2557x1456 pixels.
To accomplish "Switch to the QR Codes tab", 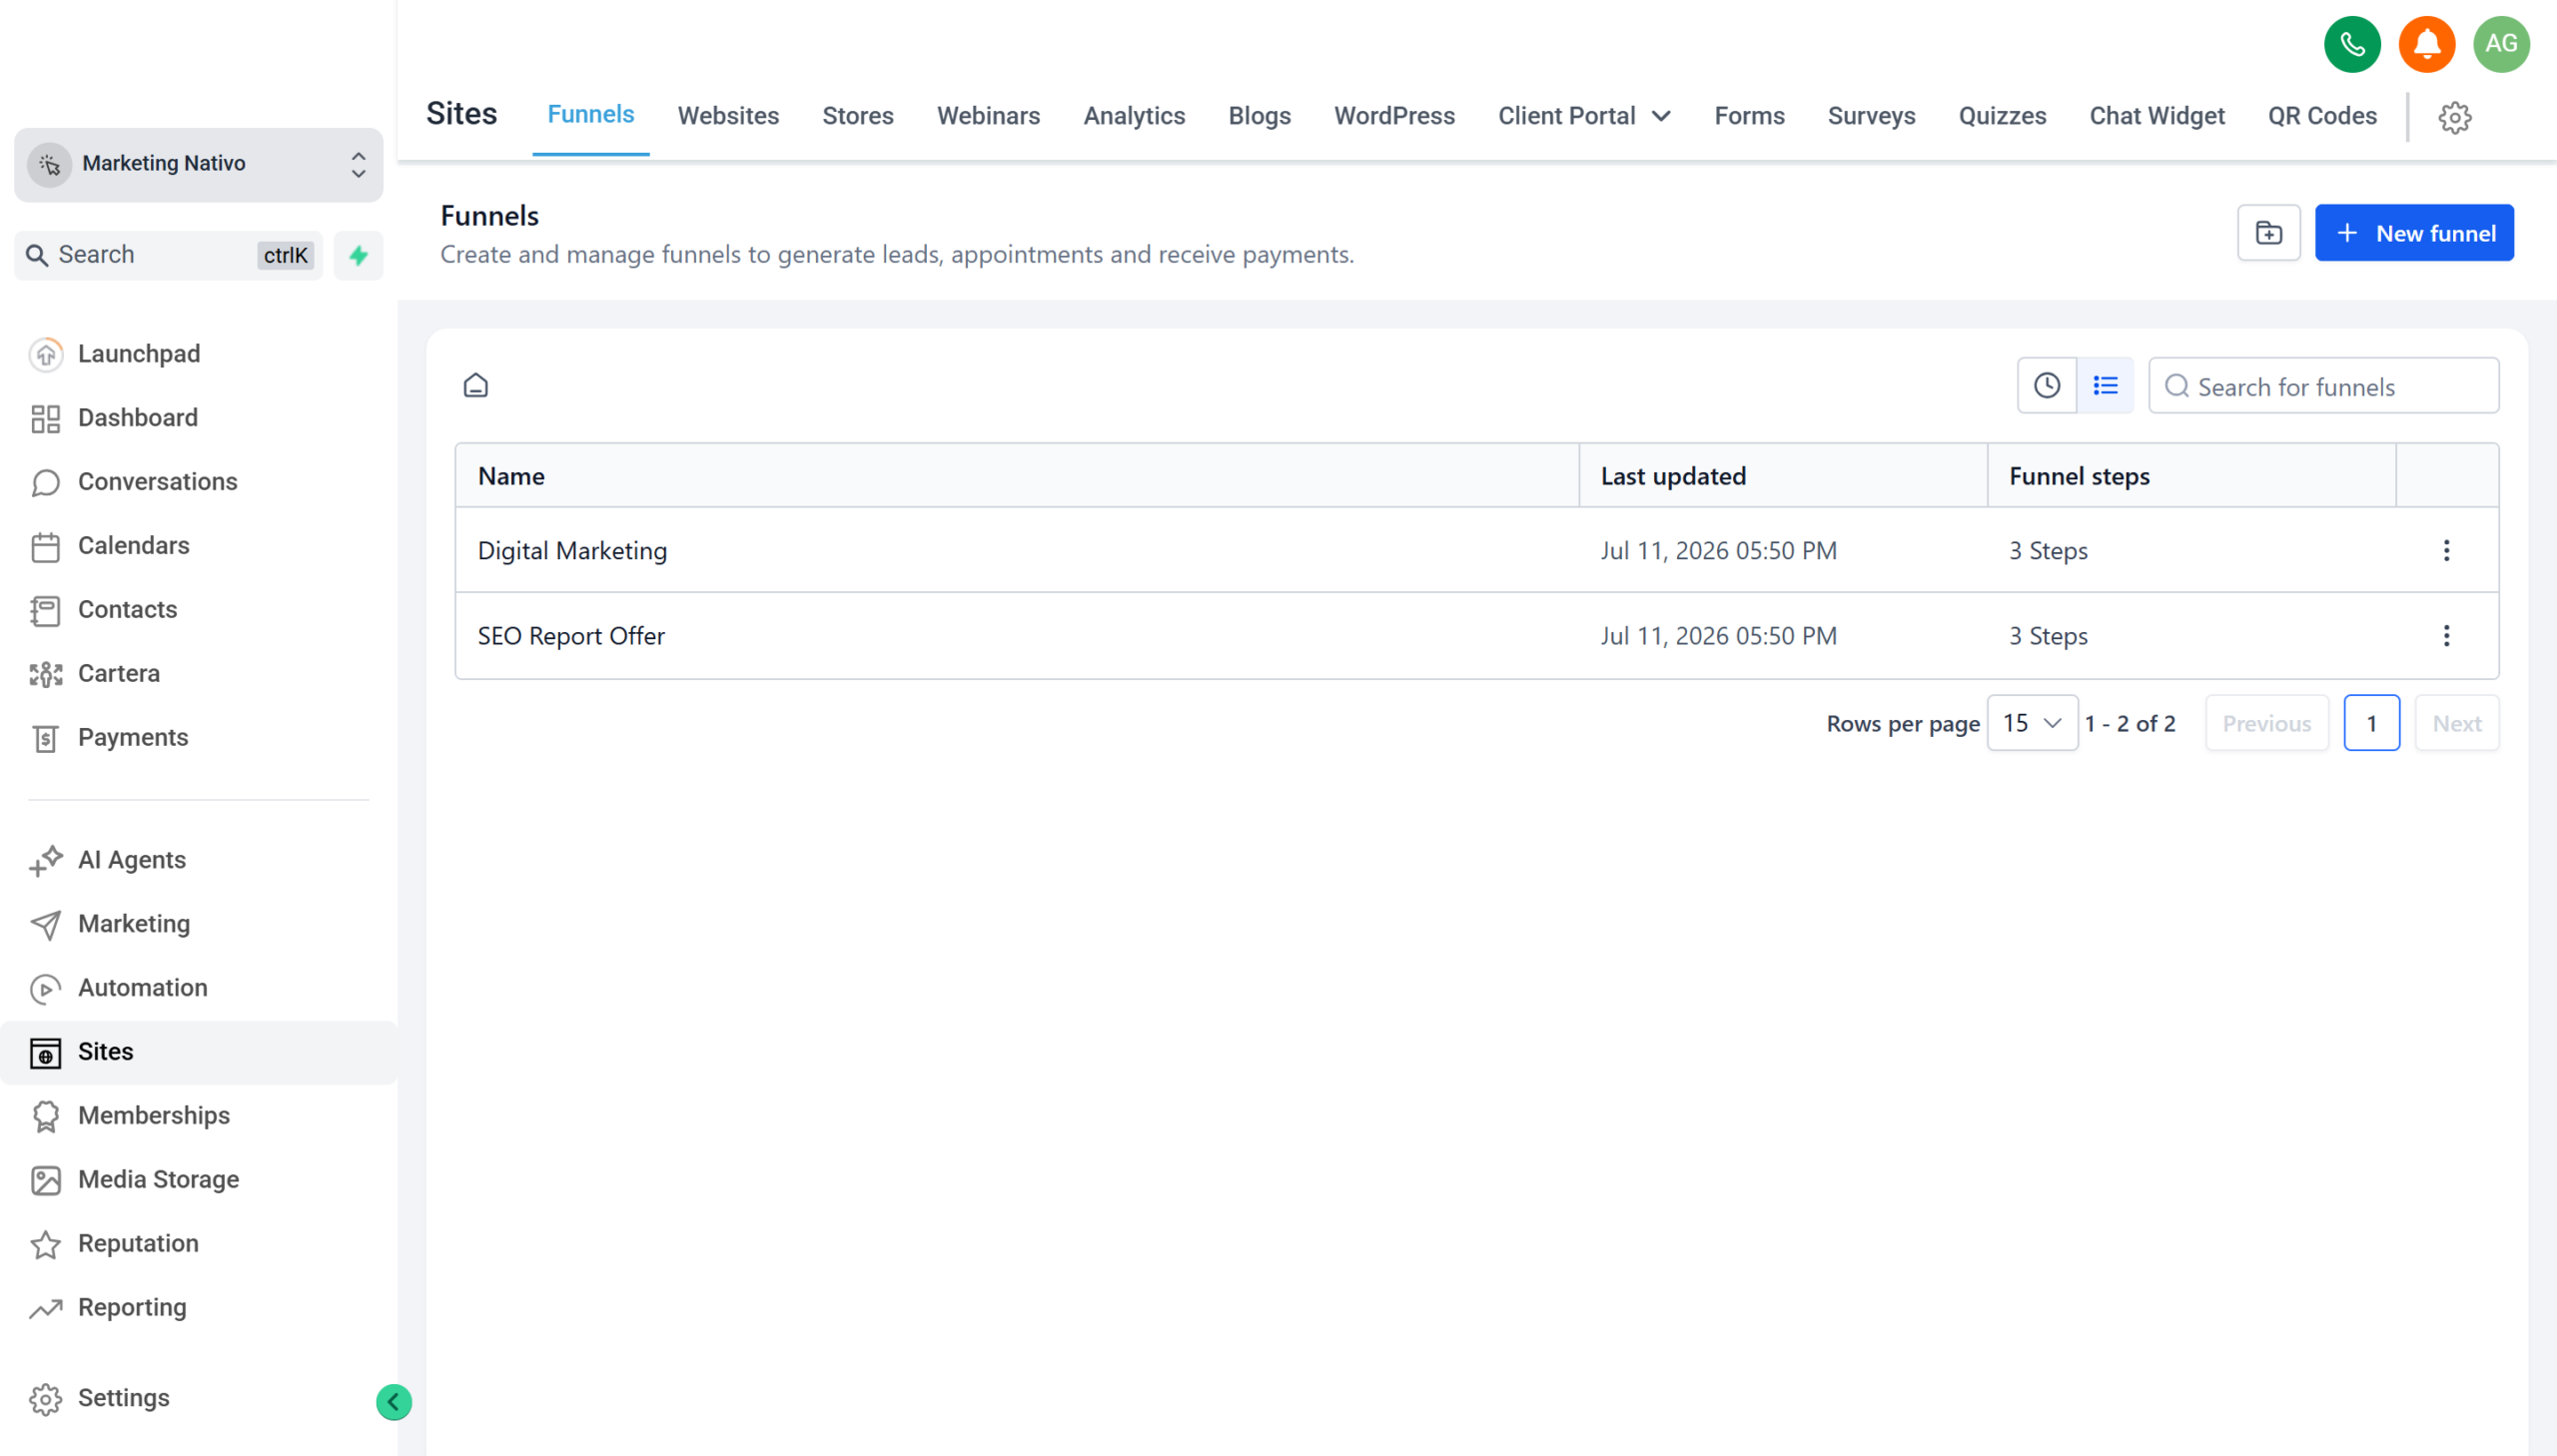I will [x=2322, y=116].
